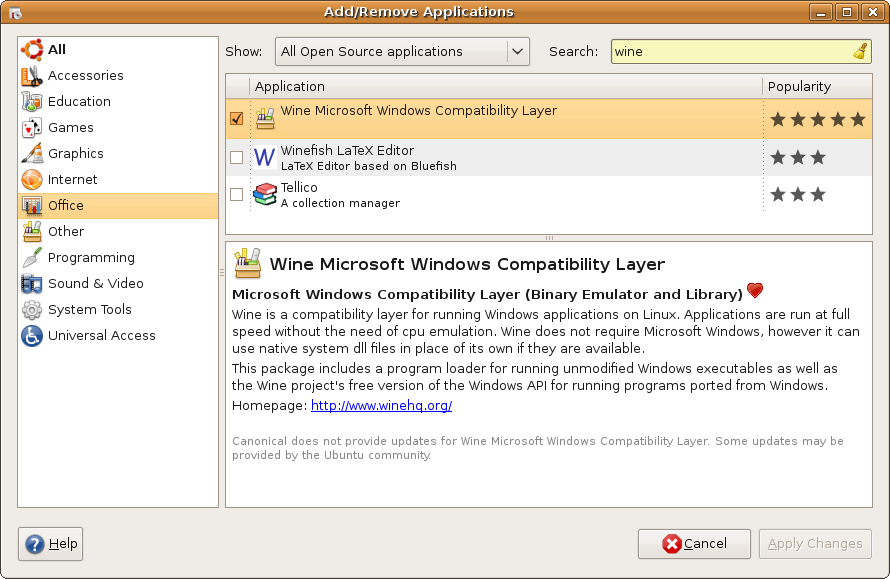The width and height of the screenshot is (890, 579).
Task: Click the Wine row's five-star popularity rating
Action: [x=818, y=119]
